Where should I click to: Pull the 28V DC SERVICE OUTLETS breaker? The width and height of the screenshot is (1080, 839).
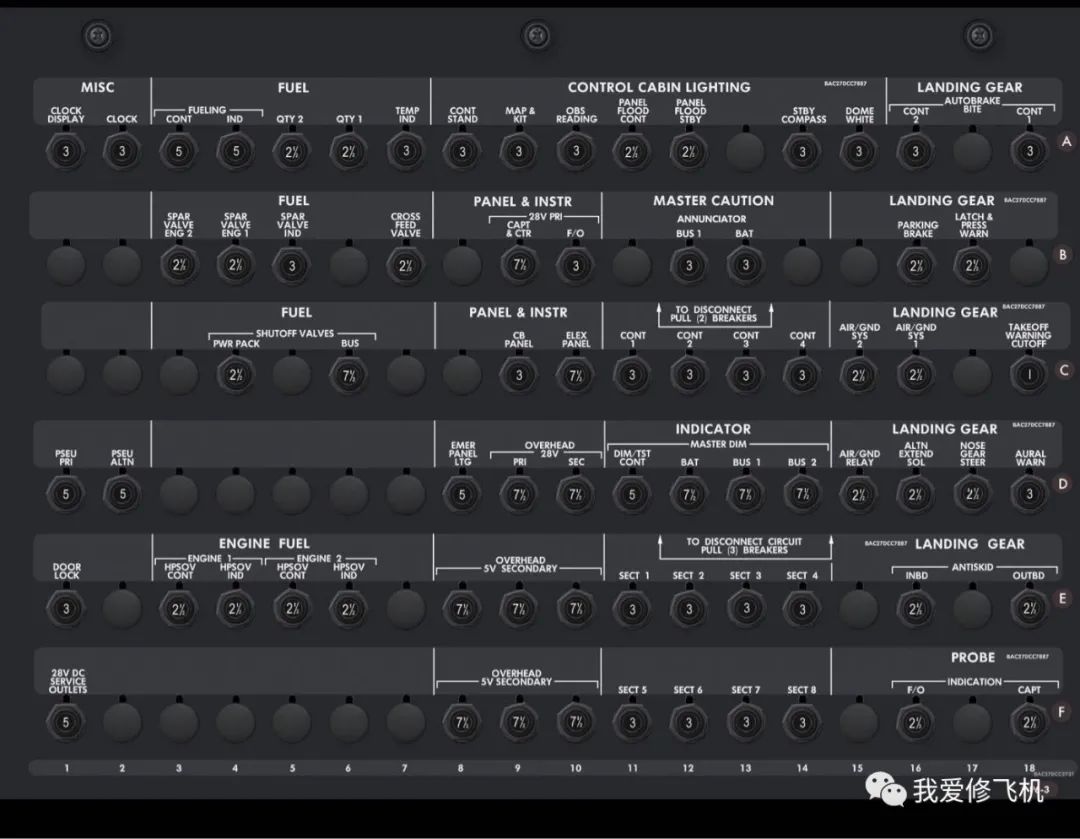(x=66, y=722)
